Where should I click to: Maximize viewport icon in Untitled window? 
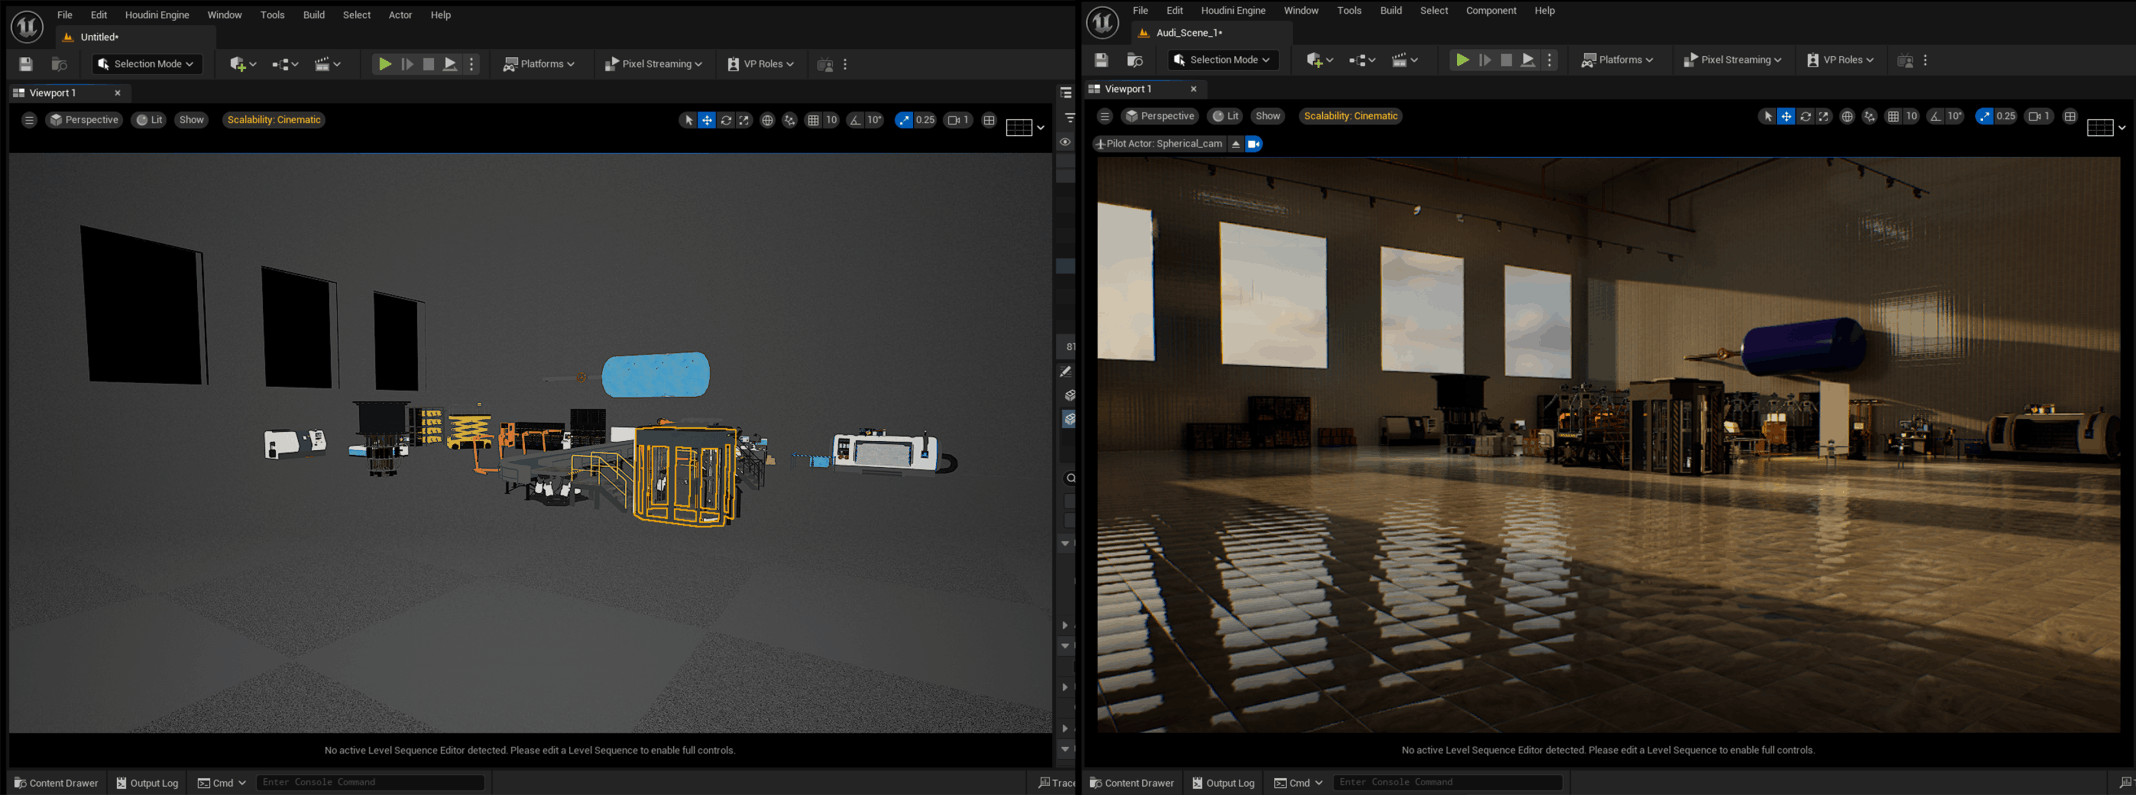pyautogui.click(x=989, y=120)
